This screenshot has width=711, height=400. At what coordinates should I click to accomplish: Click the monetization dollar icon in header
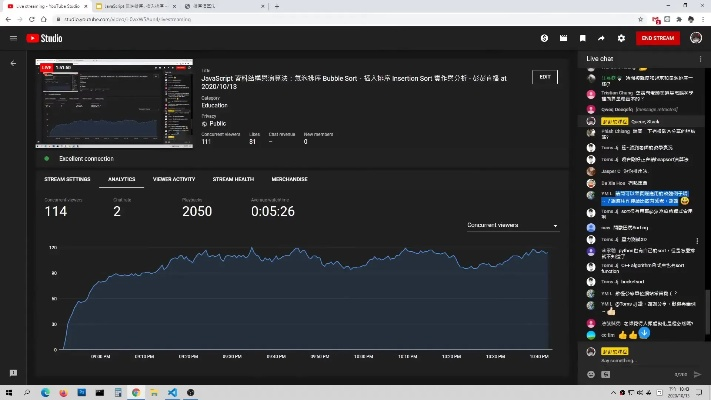tap(544, 38)
